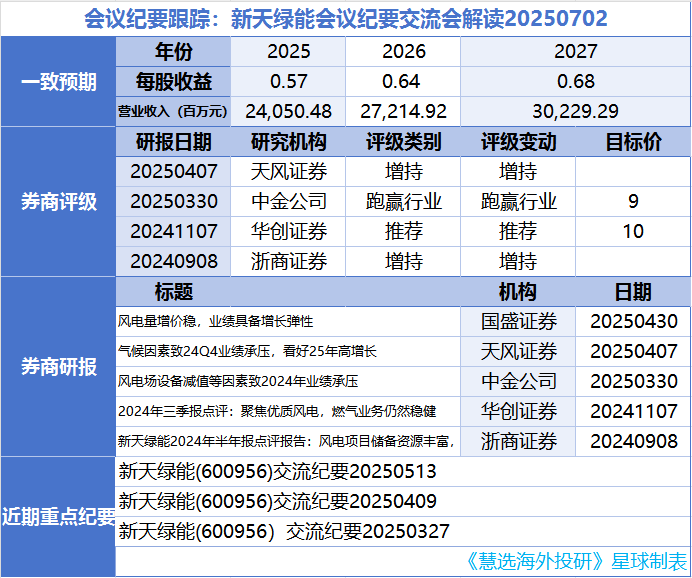
Task: Click the 研究机构 column header
Action: 289,142
